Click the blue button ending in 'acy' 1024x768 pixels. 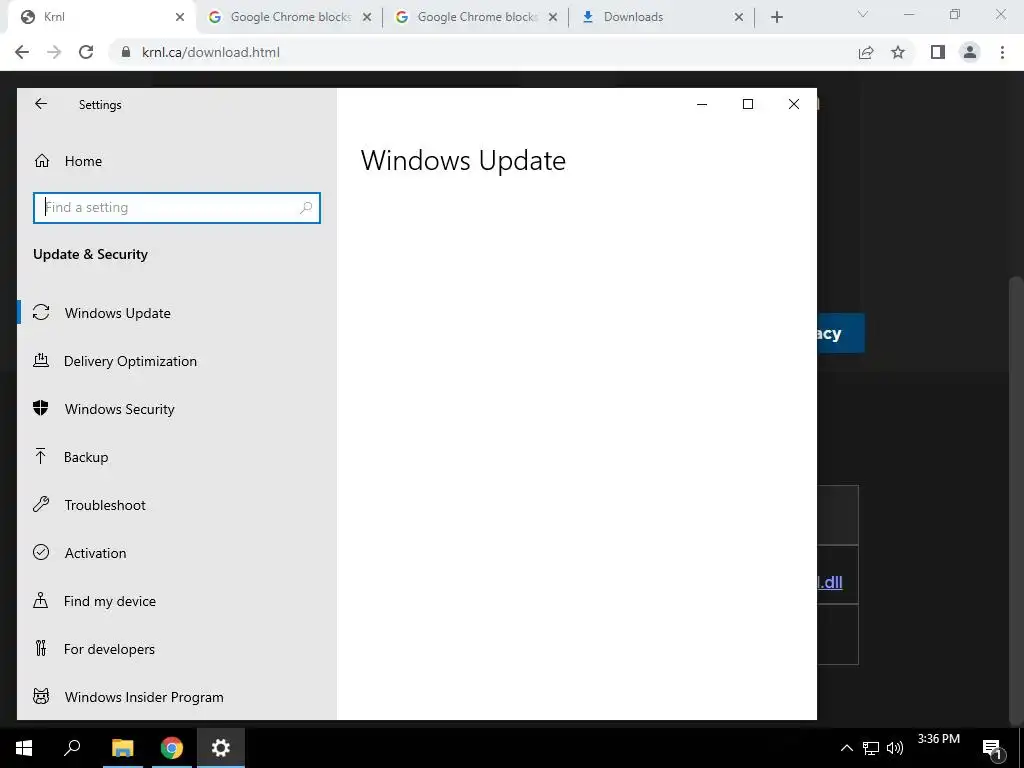840,333
